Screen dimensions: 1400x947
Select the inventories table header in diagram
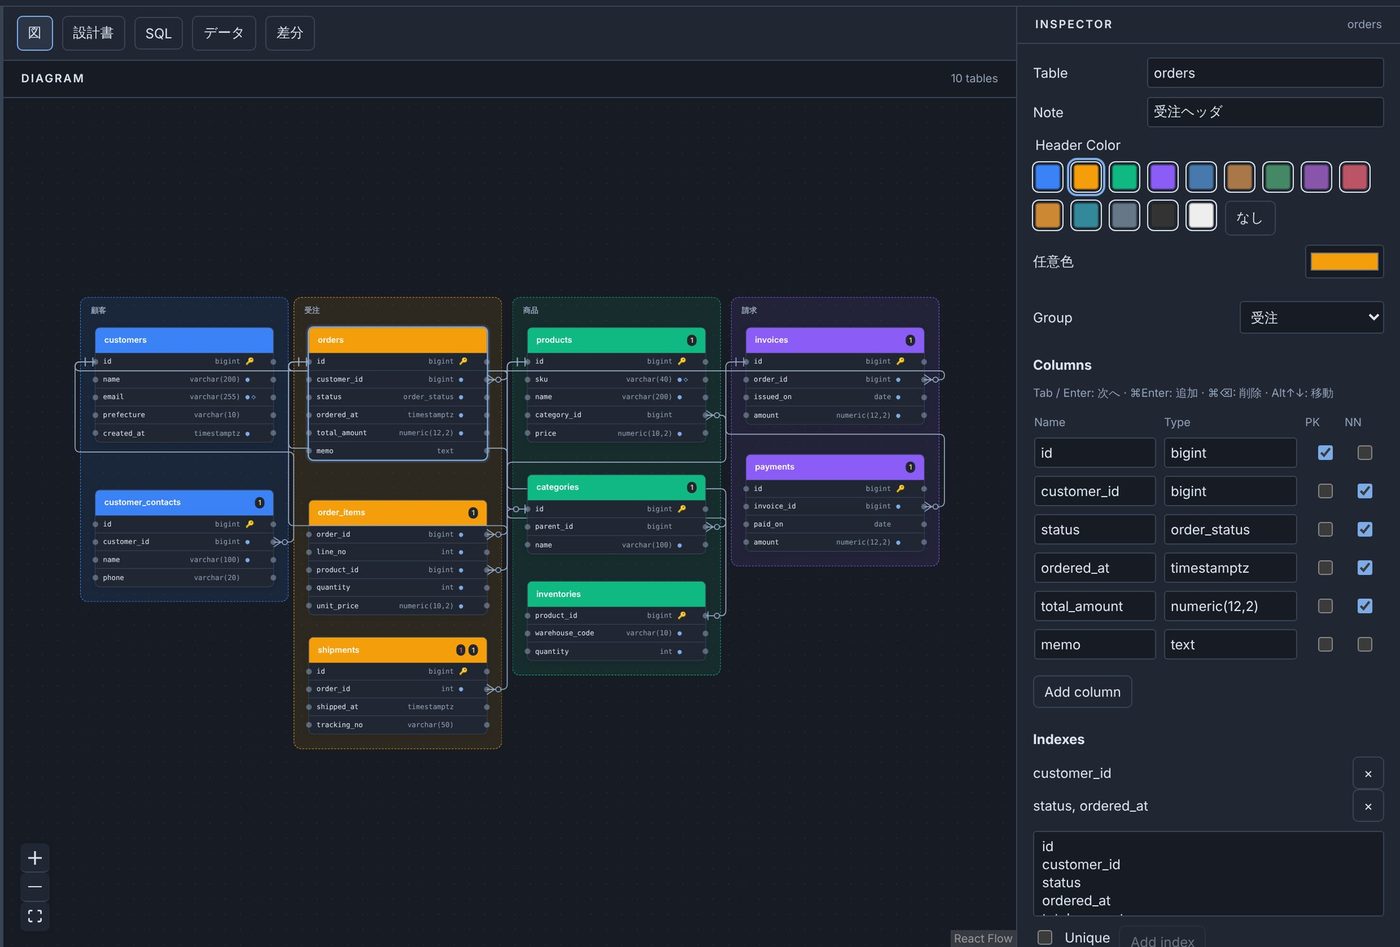(x=616, y=594)
